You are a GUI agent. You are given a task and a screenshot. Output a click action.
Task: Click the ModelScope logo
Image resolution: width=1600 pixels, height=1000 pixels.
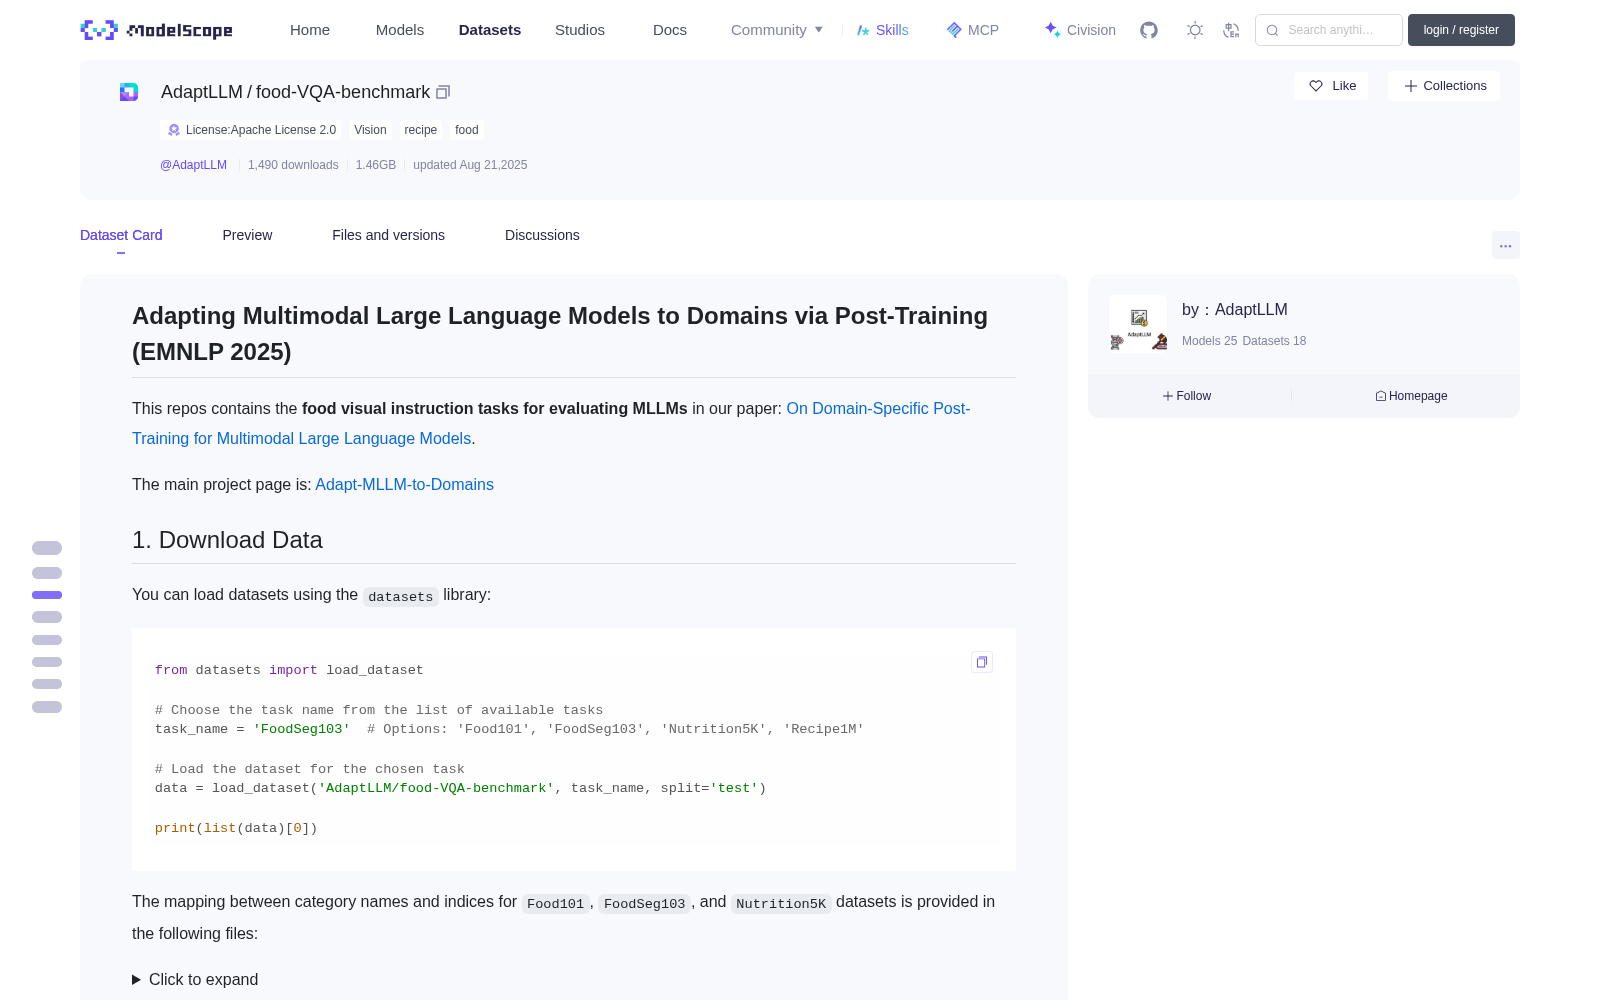pos(157,30)
